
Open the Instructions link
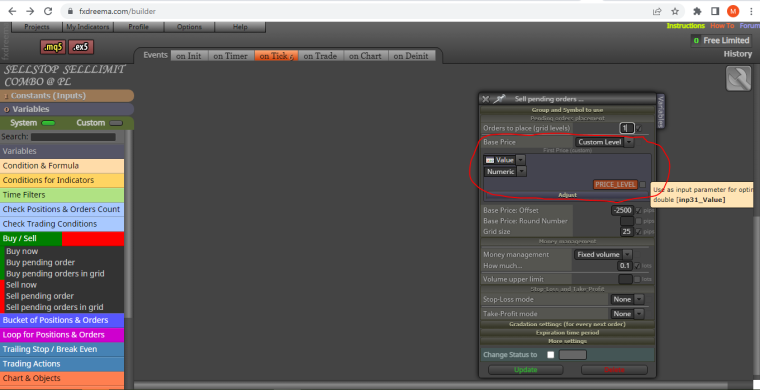(685, 26)
